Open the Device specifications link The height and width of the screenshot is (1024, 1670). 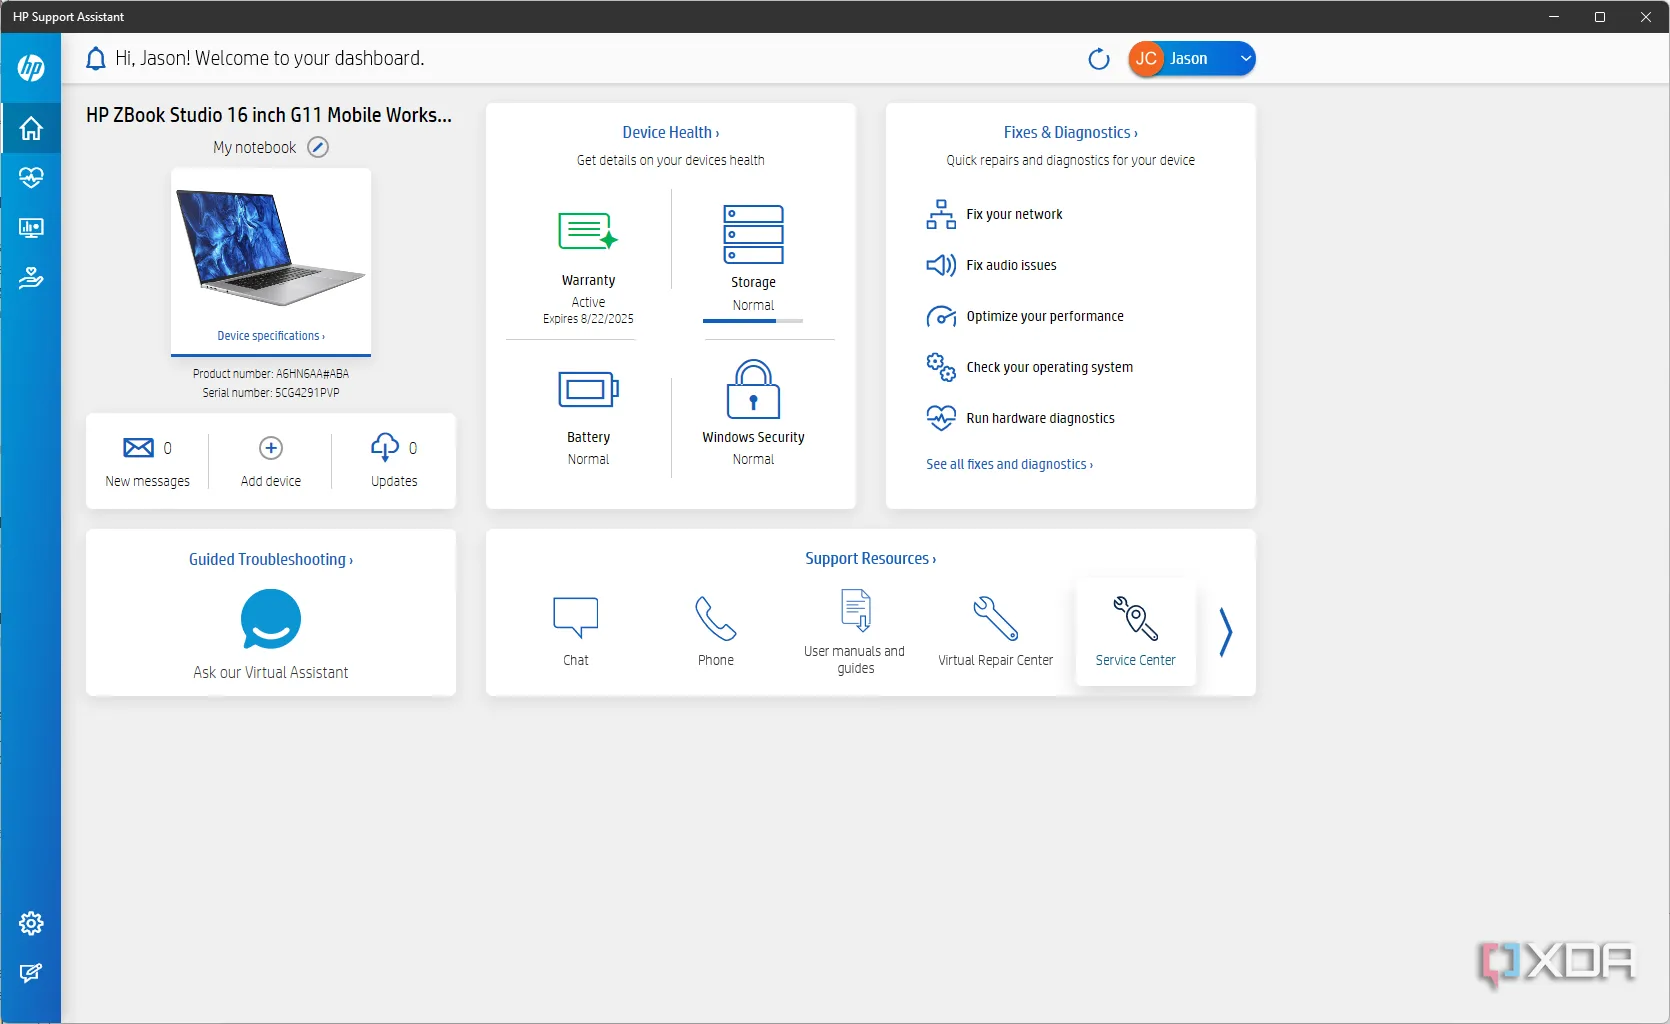pos(271,336)
